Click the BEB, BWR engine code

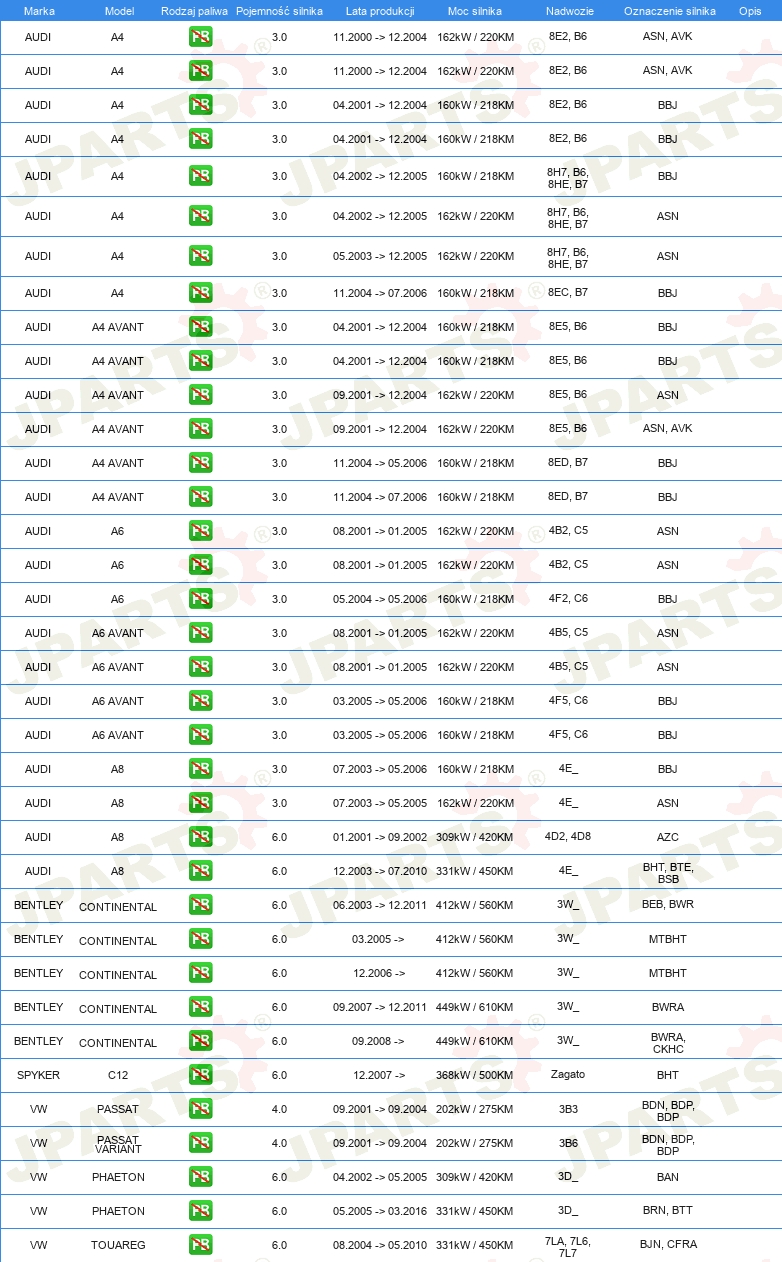(668, 904)
